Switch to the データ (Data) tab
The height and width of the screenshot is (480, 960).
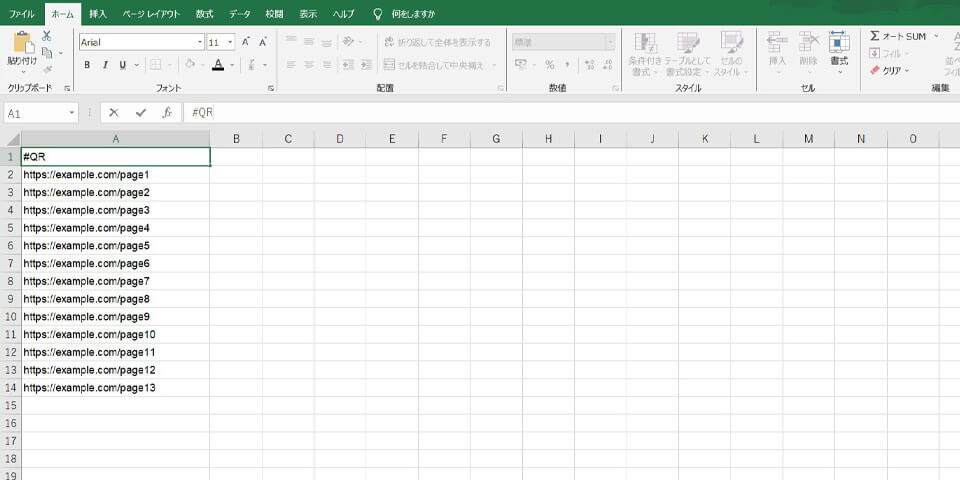[x=239, y=14]
